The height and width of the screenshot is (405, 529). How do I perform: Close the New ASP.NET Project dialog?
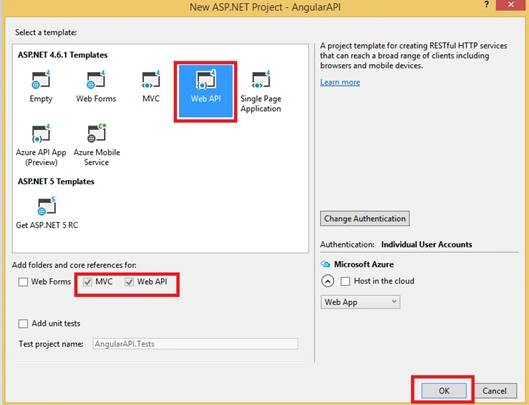pyautogui.click(x=511, y=5)
